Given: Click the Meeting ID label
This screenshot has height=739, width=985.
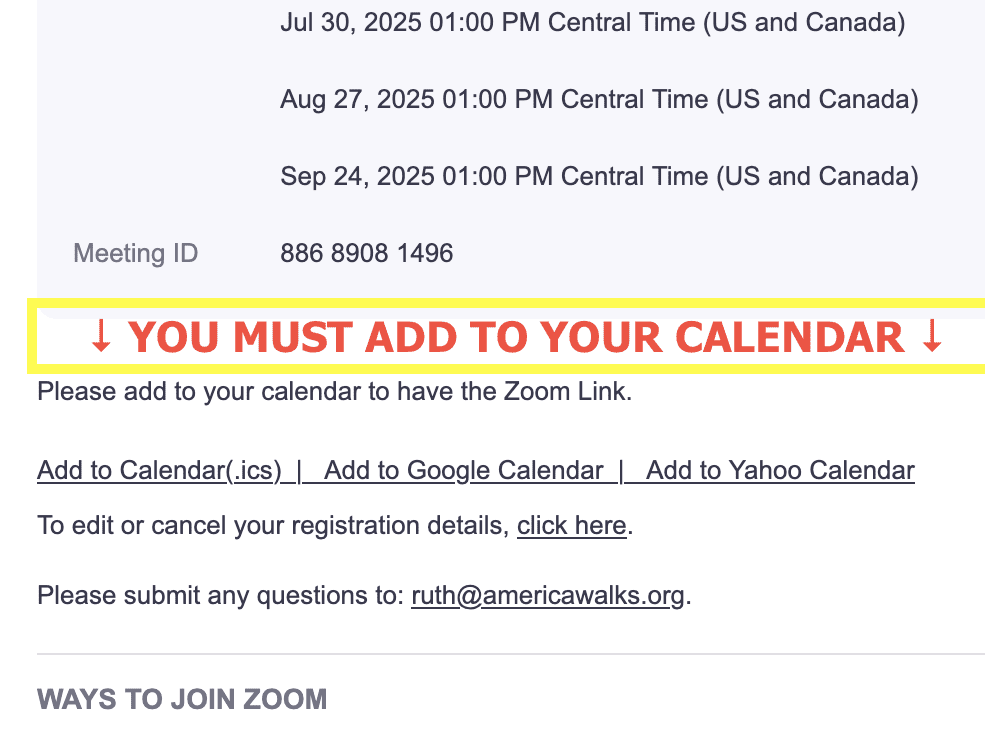Looking at the screenshot, I should [136, 253].
